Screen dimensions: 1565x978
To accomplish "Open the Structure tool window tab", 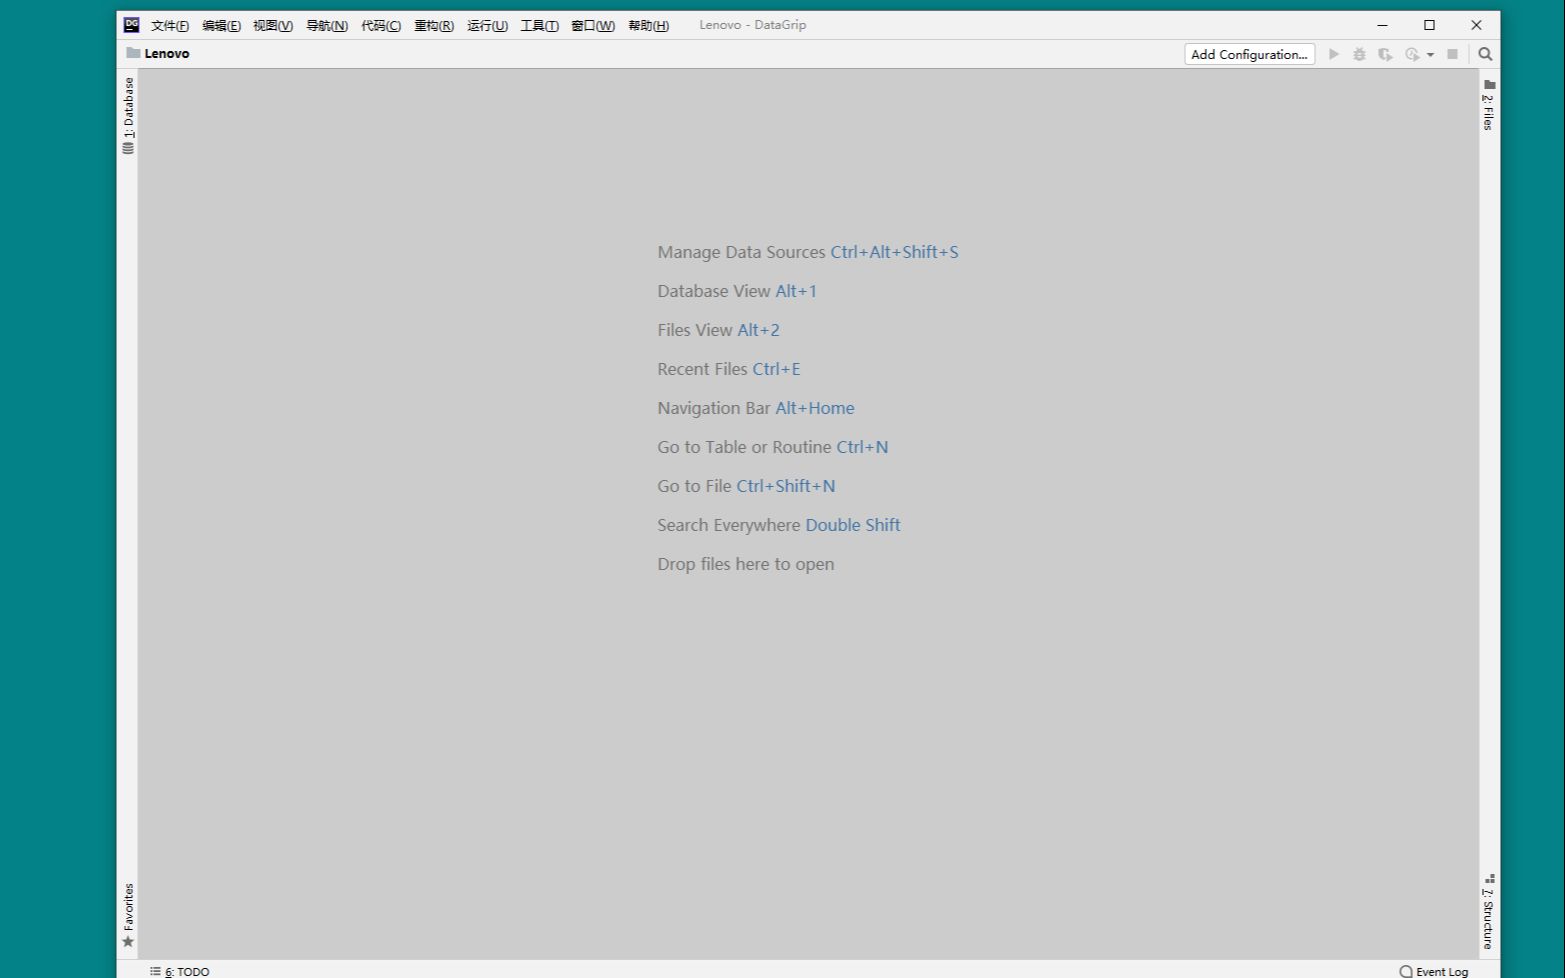I will (x=1489, y=911).
